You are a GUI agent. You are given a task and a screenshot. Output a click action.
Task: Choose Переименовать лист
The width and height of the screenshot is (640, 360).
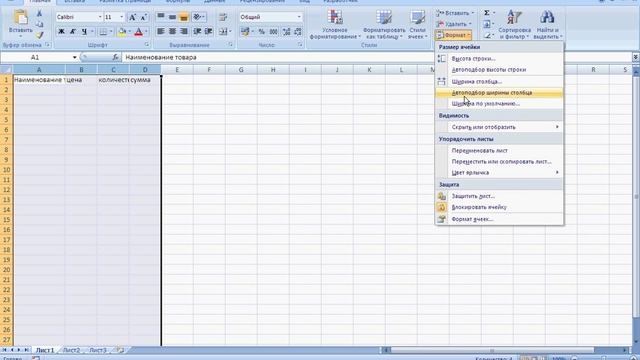pyautogui.click(x=500, y=151)
